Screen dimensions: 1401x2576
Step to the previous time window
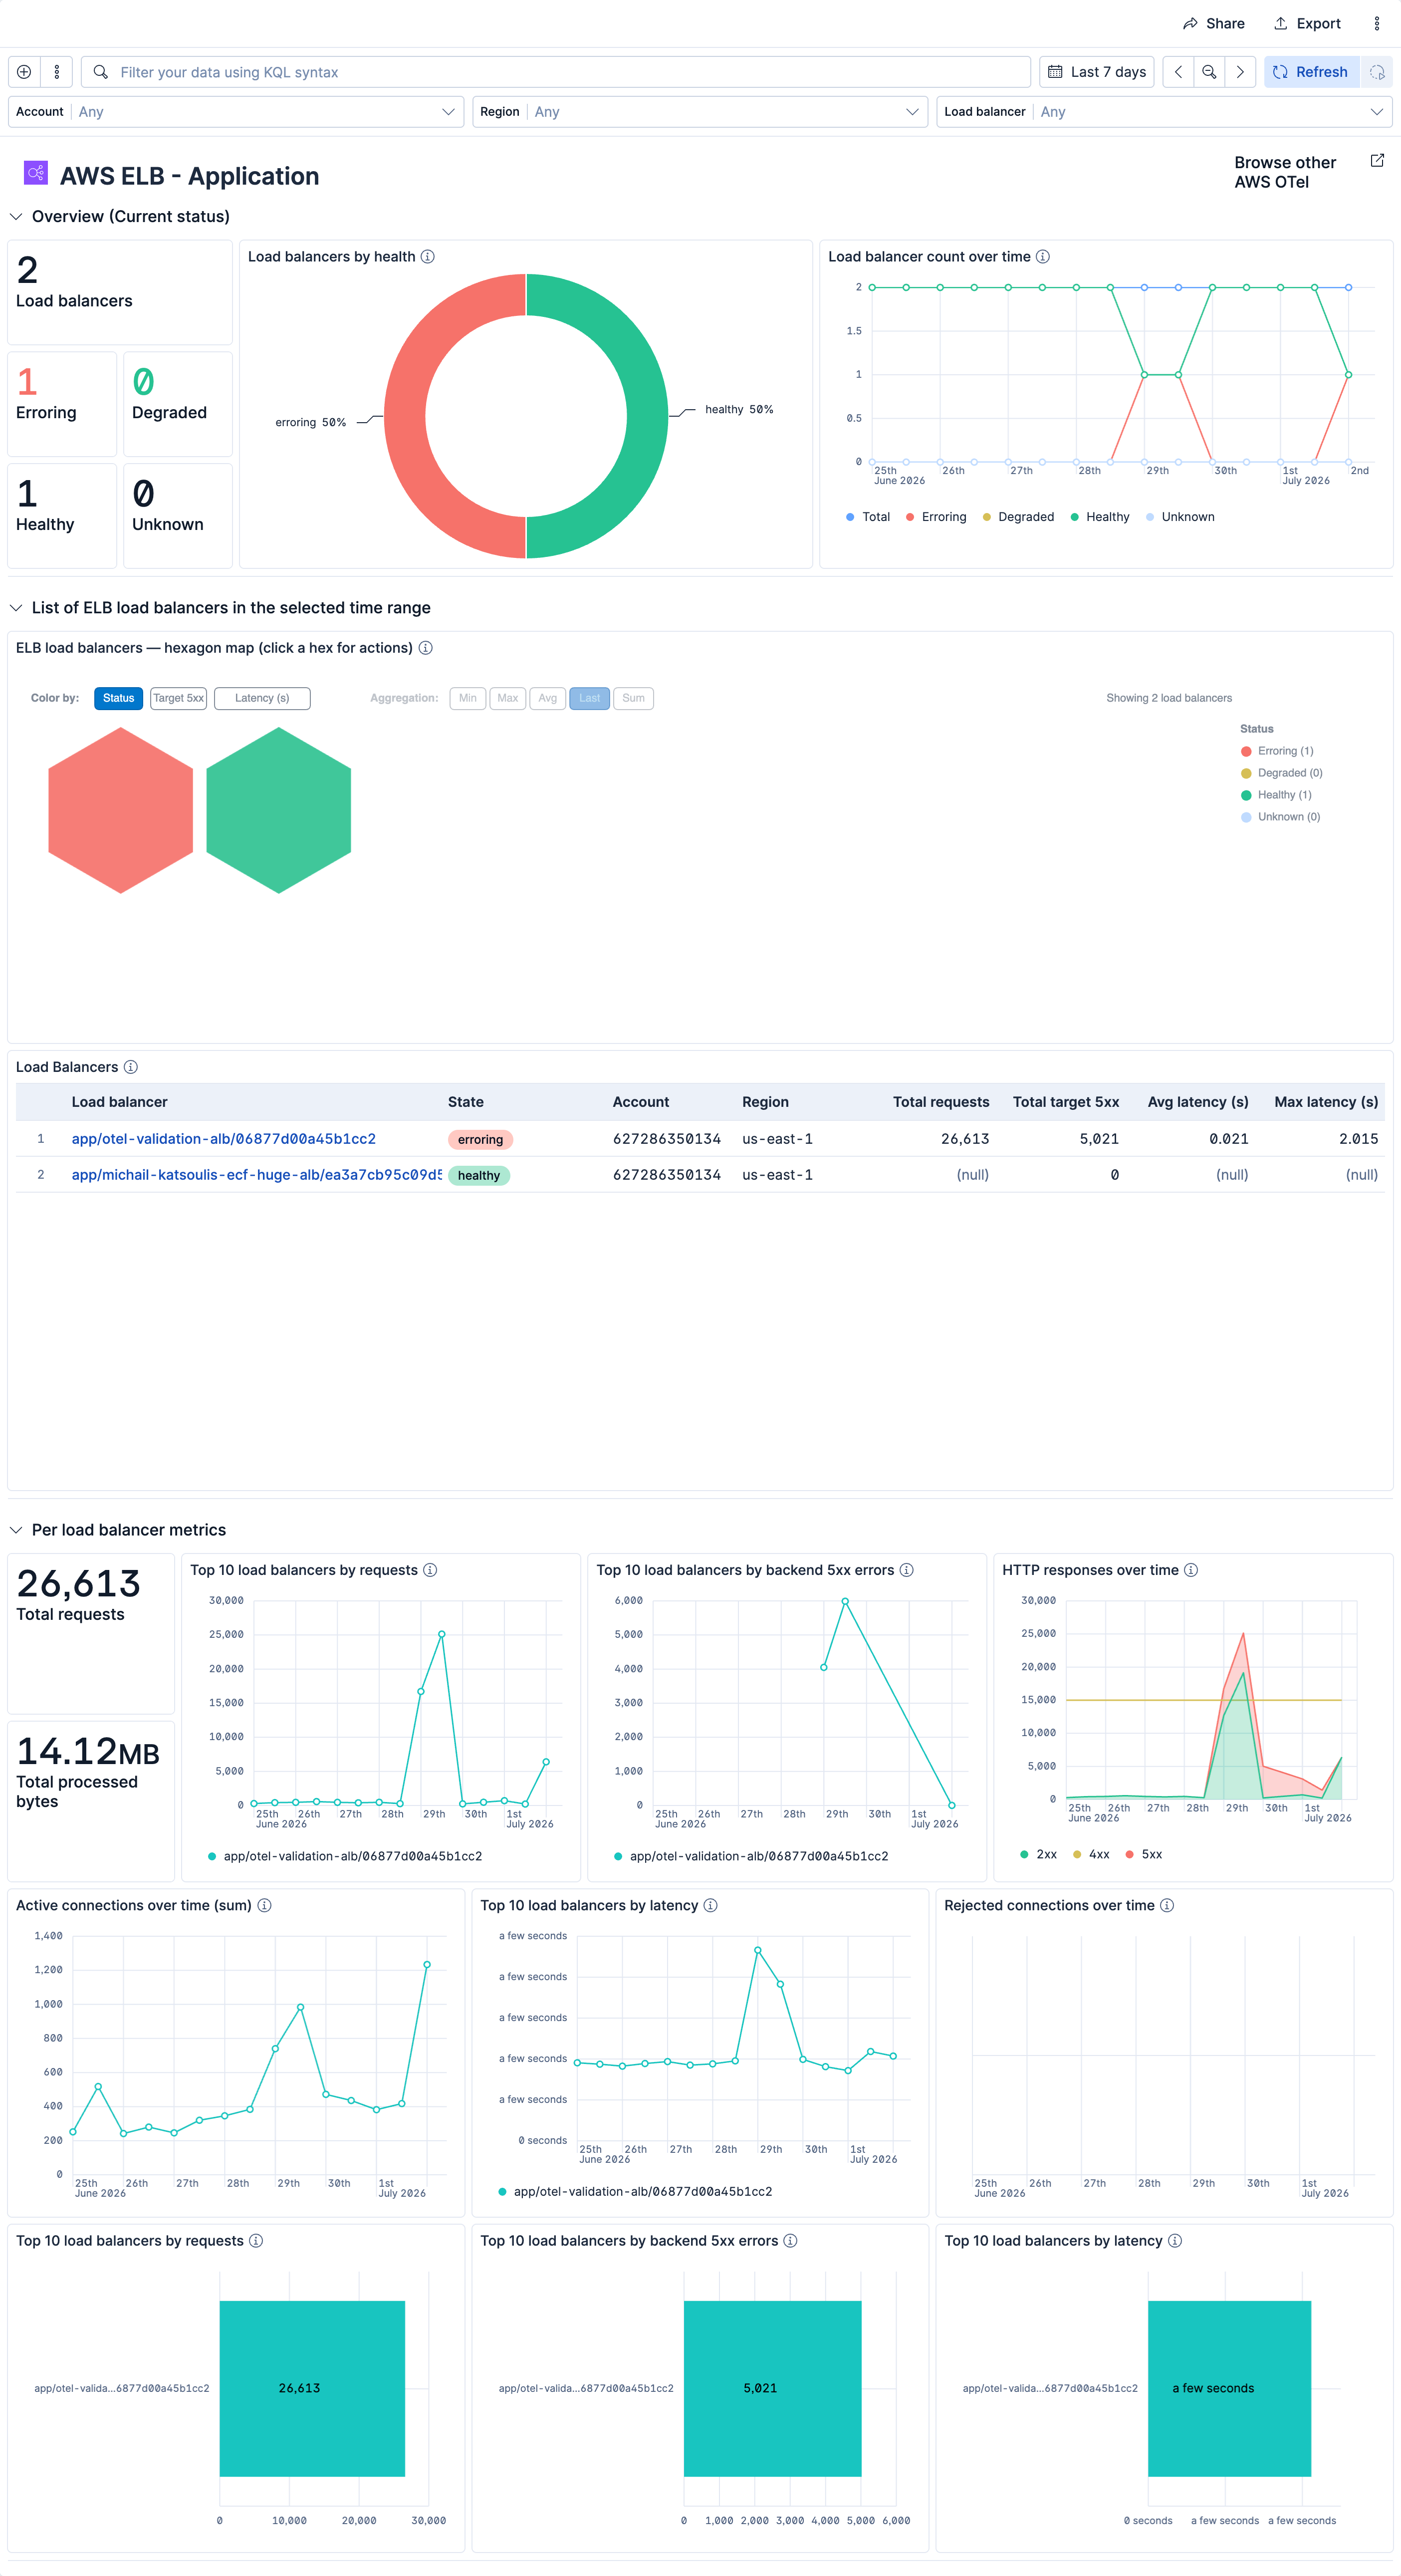1178,72
